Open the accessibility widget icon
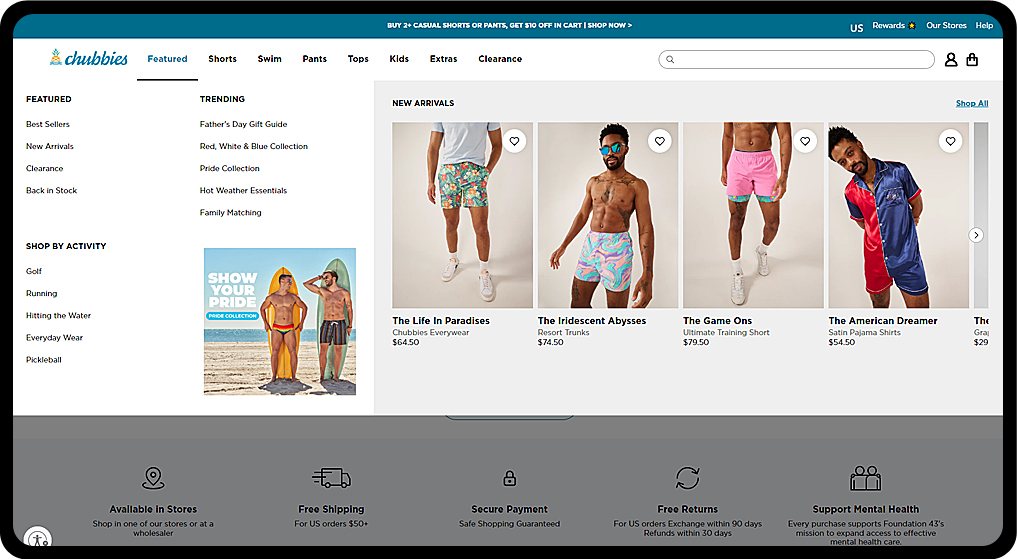This screenshot has height=559, width=1017. tap(38, 538)
